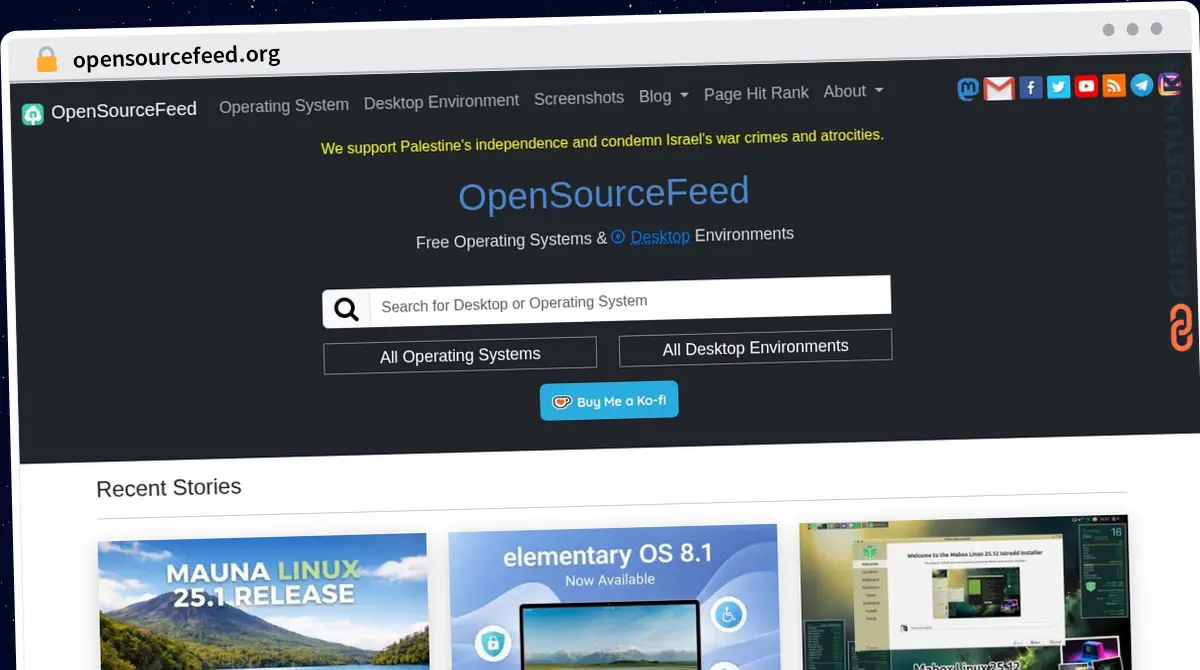The image size is (1200, 670).
Task: Open the Telegram channel icon
Action: click(1141, 86)
